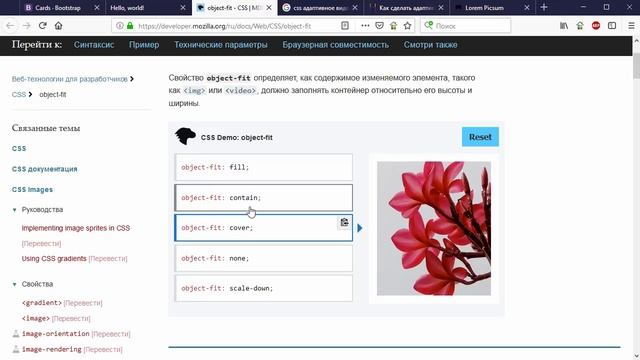Screen dimensions: 640x360
Task: Select the object-fit: cover option
Action: tap(264, 228)
